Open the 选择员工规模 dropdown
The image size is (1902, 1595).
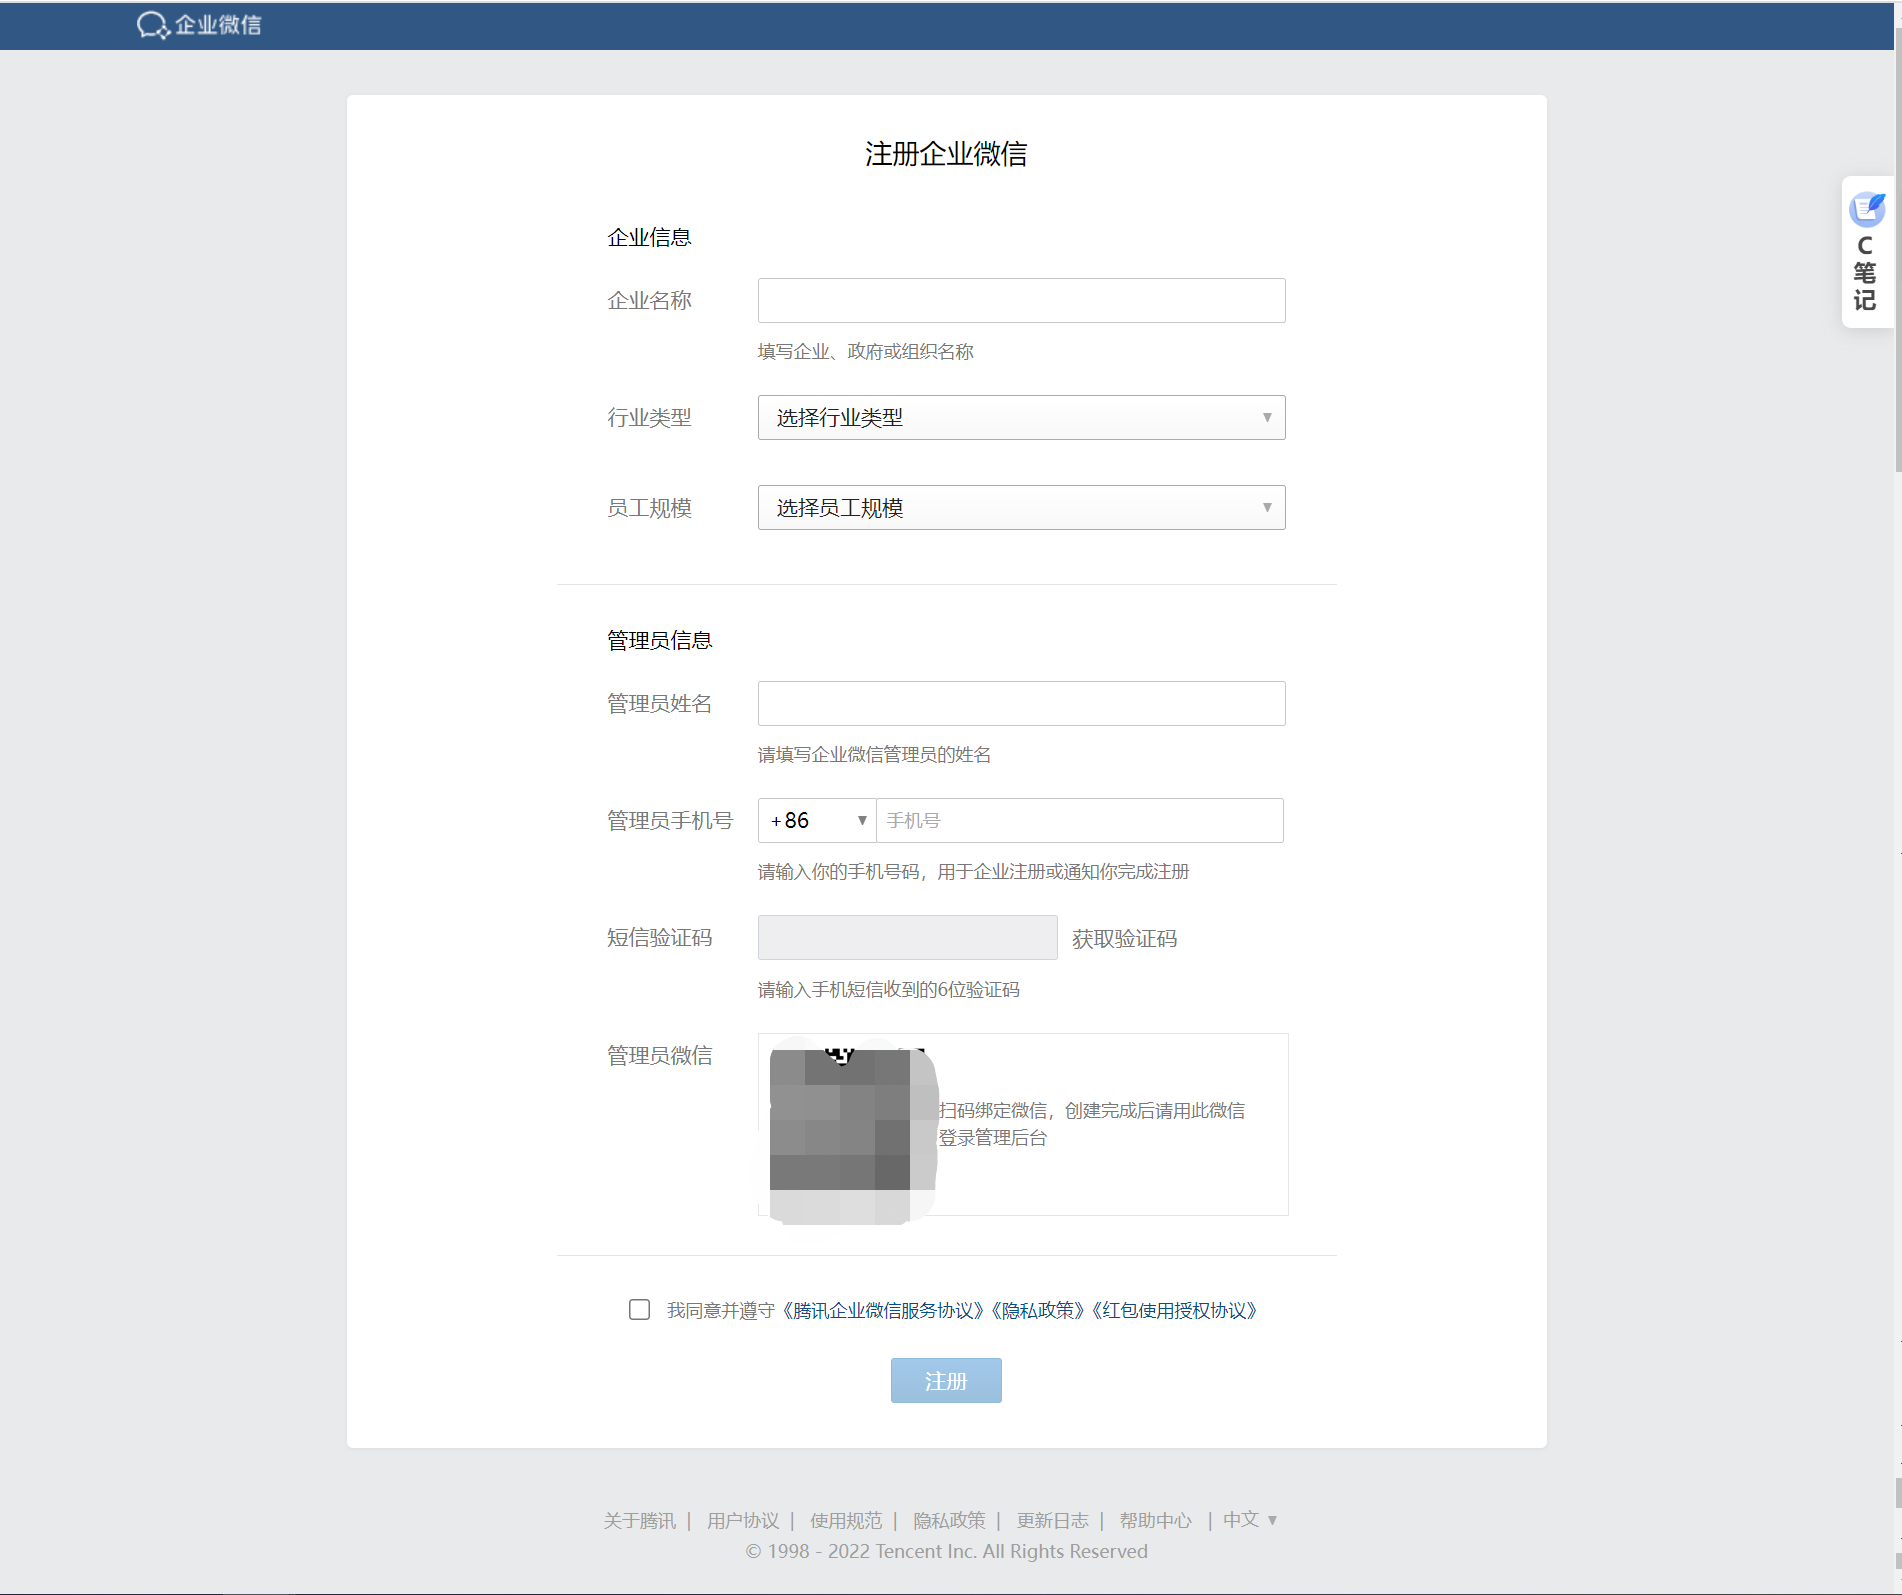pyautogui.click(x=1020, y=507)
